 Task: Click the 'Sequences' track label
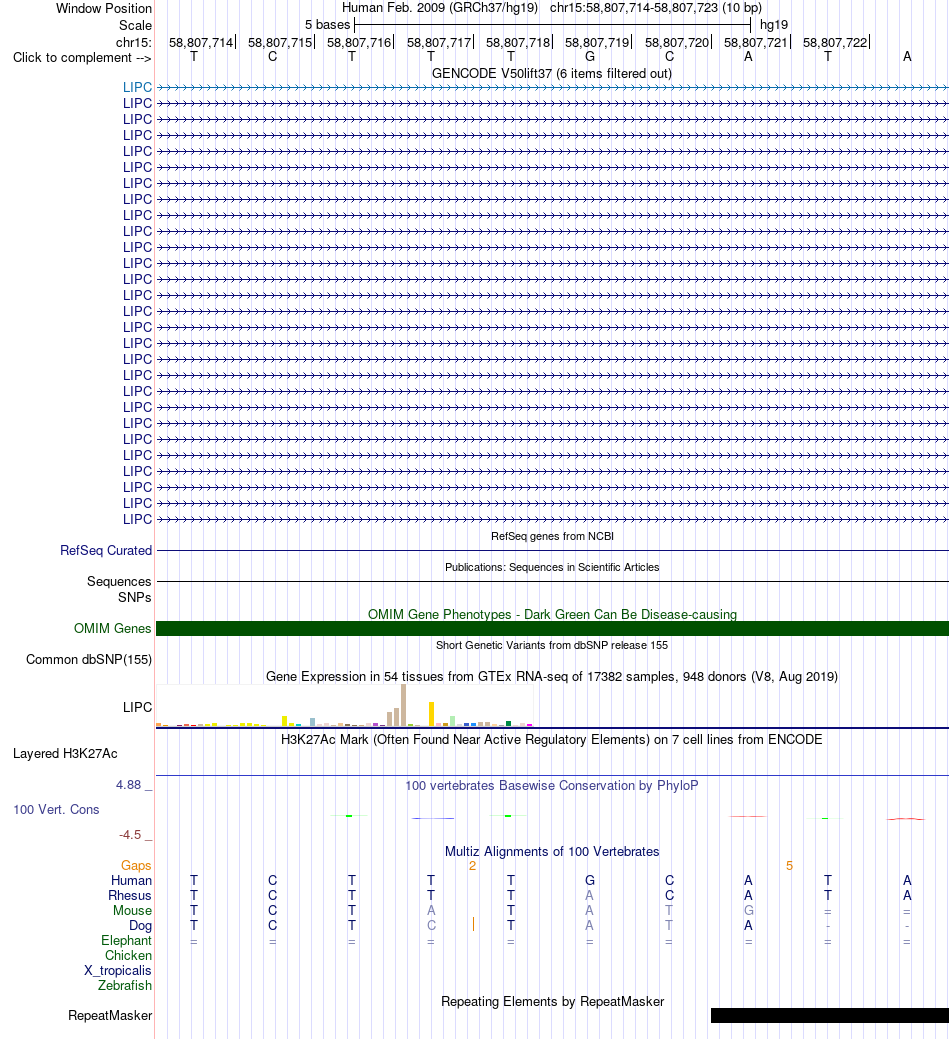pyautogui.click(x=119, y=582)
